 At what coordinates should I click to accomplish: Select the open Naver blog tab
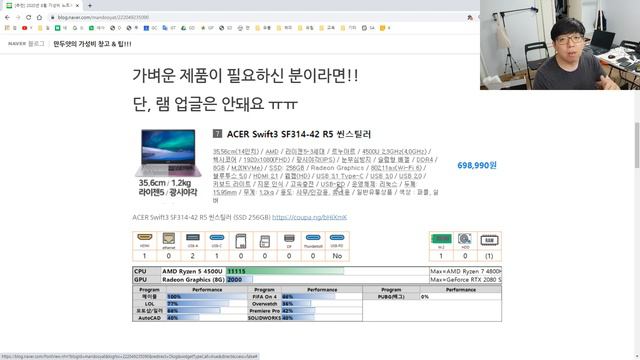(x=42, y=6)
